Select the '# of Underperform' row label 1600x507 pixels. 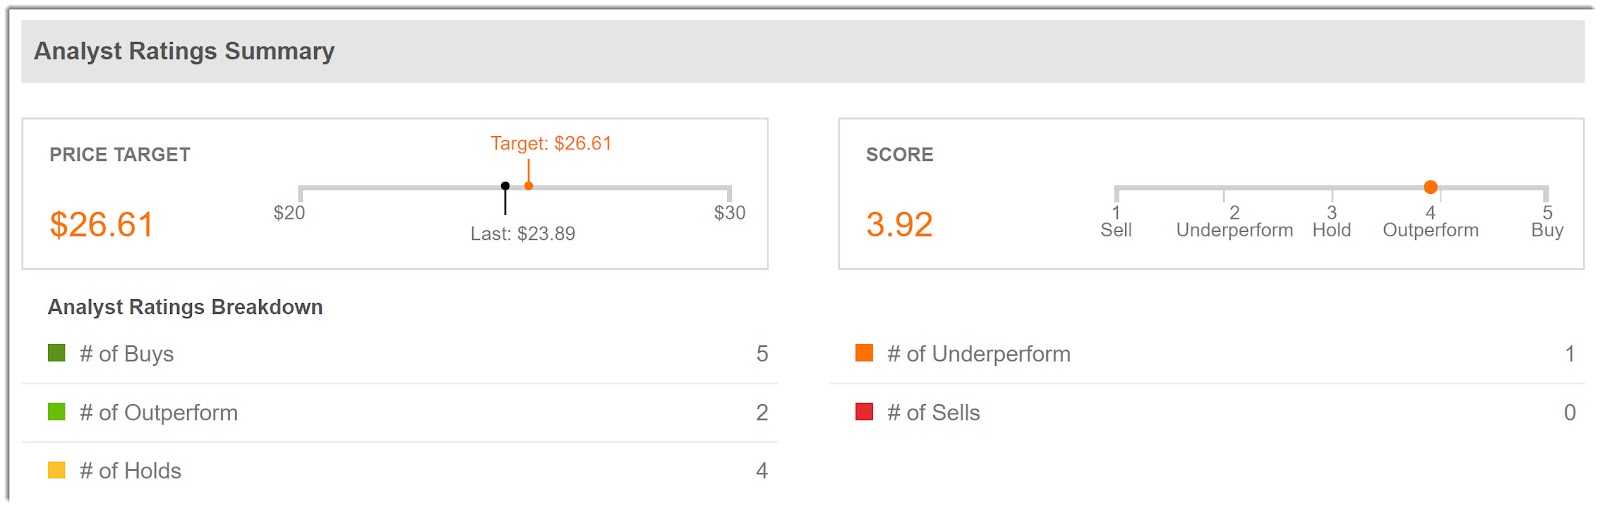coord(979,354)
